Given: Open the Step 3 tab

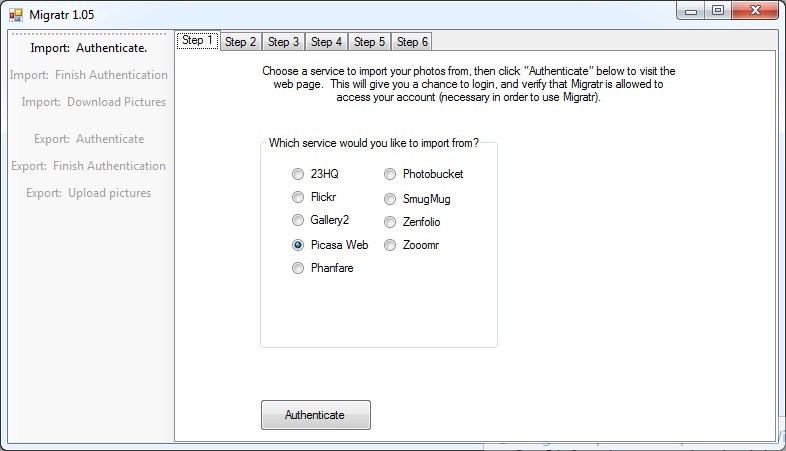Looking at the screenshot, I should [283, 42].
